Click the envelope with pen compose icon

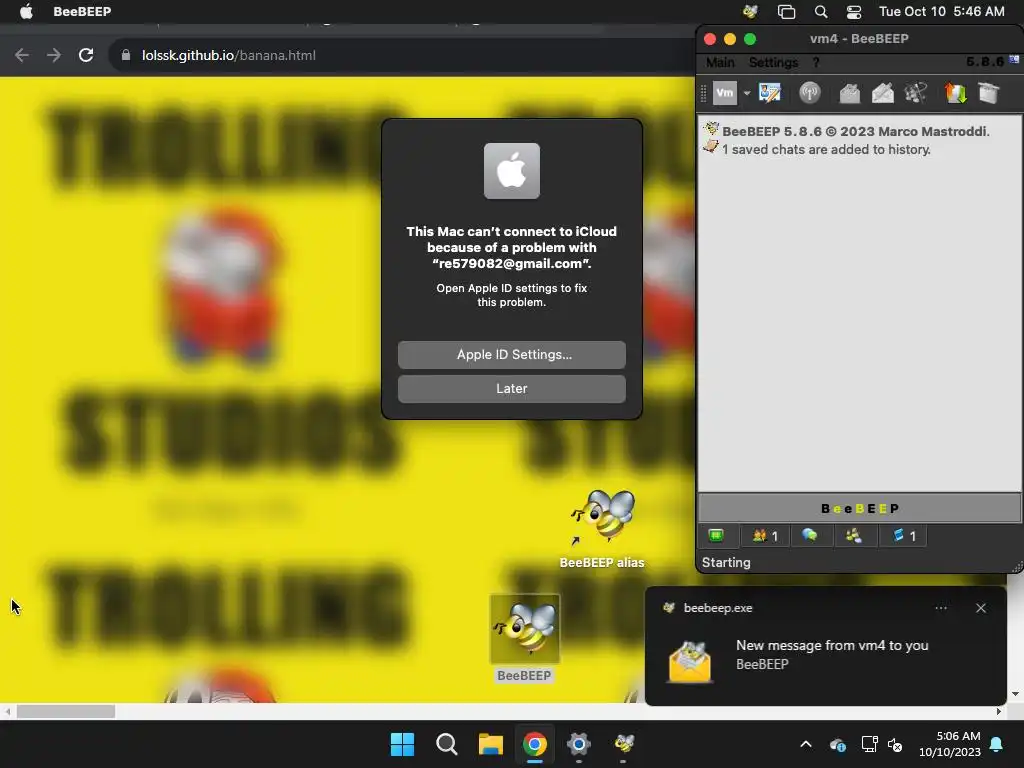click(x=882, y=93)
